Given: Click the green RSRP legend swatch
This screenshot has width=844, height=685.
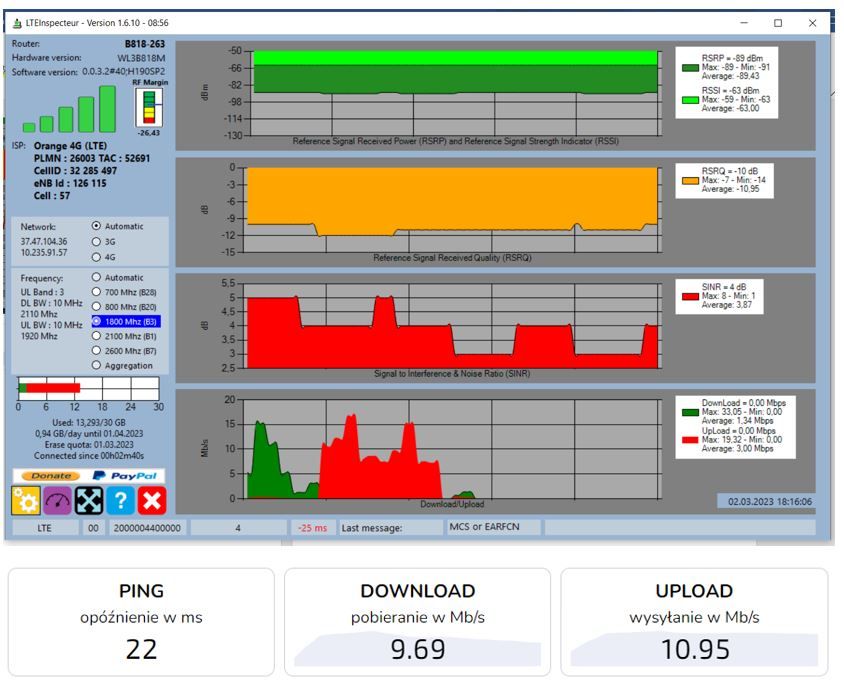Looking at the screenshot, I should tap(690, 68).
